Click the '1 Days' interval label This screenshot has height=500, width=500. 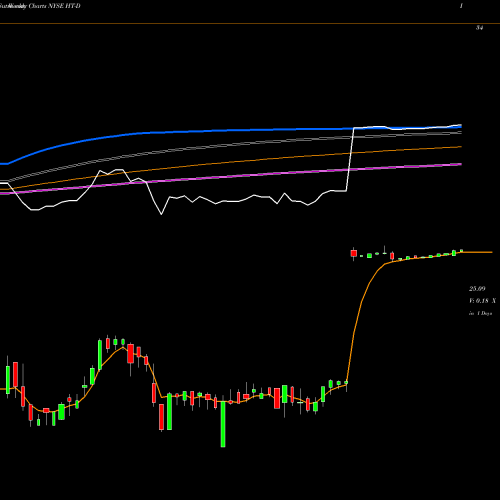(484, 313)
